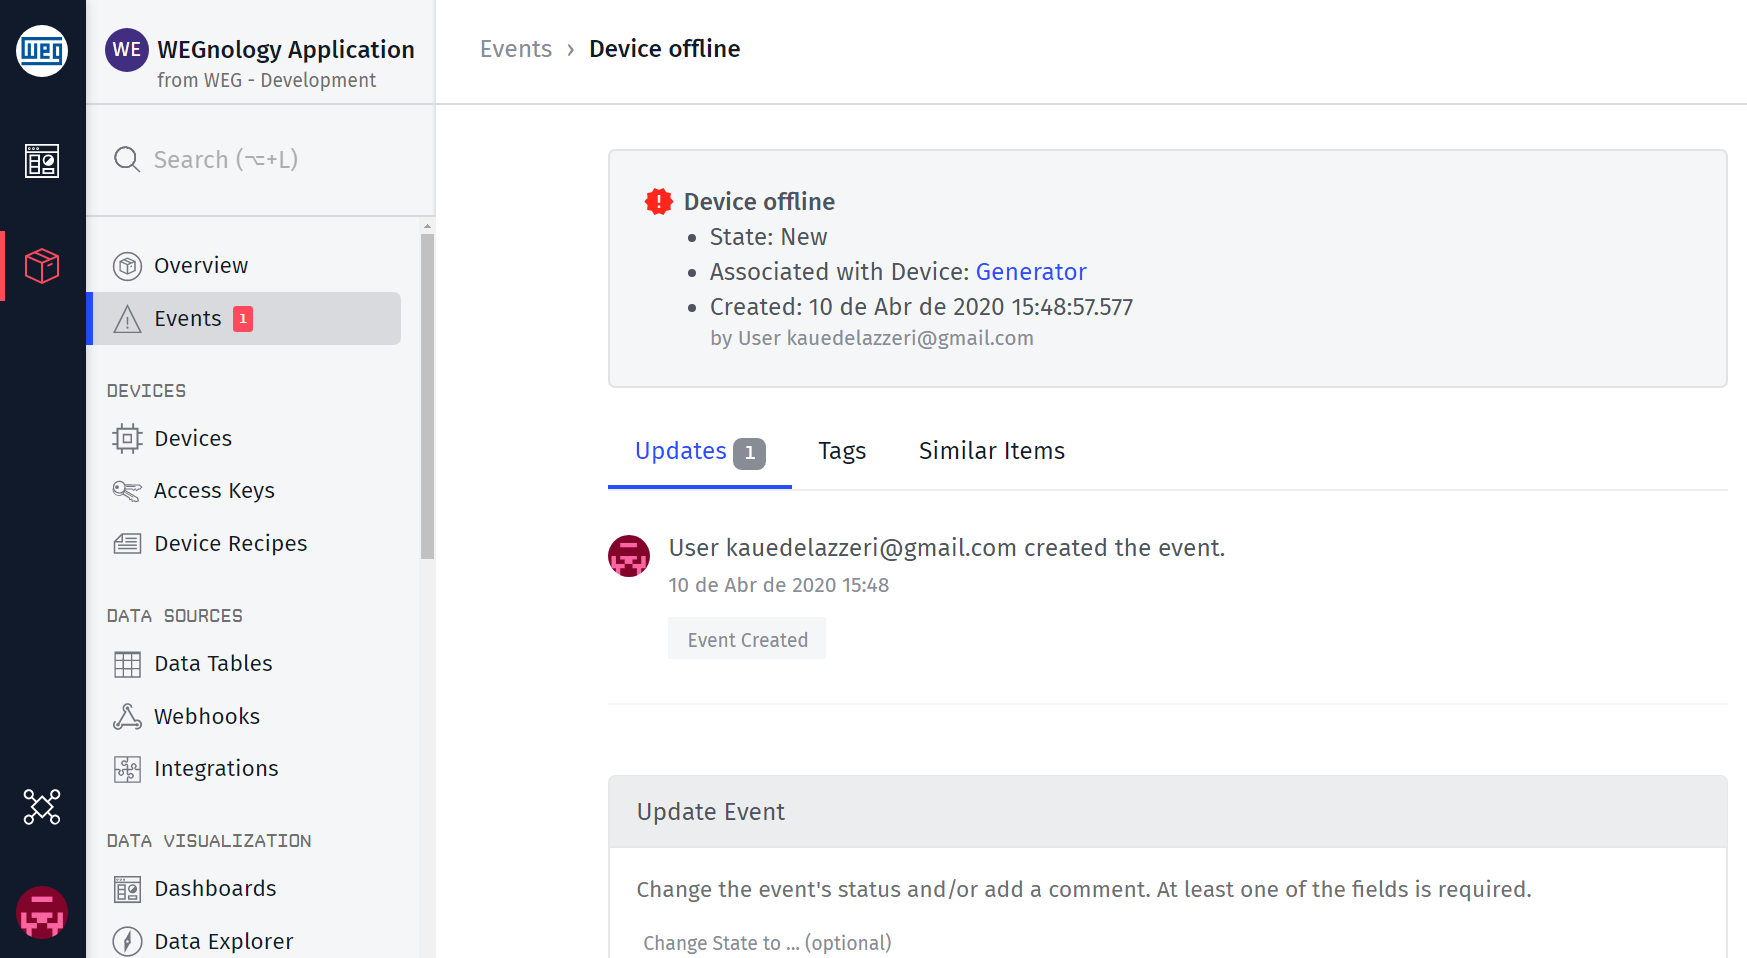
Task: Click the Integrations puzzle icon
Action: tap(127, 769)
